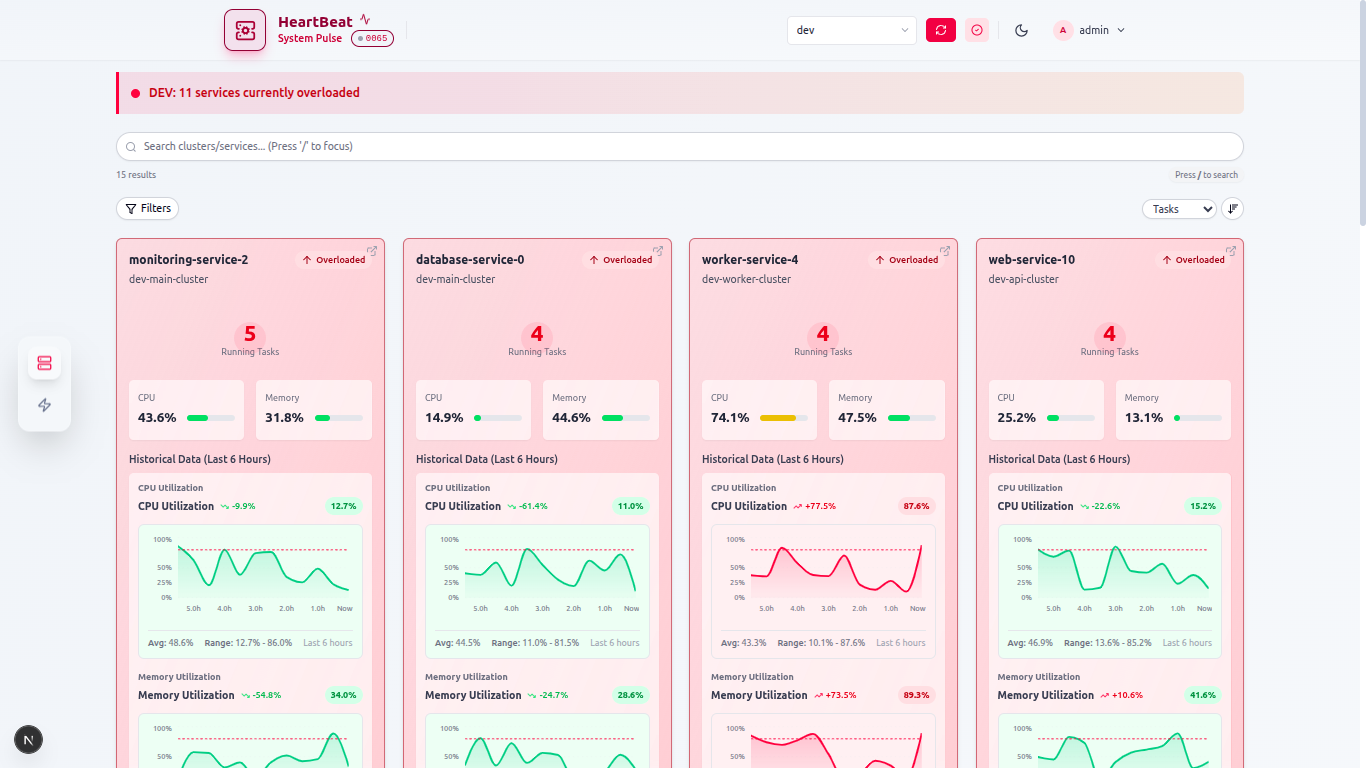Open the Filters panel

coord(147,208)
